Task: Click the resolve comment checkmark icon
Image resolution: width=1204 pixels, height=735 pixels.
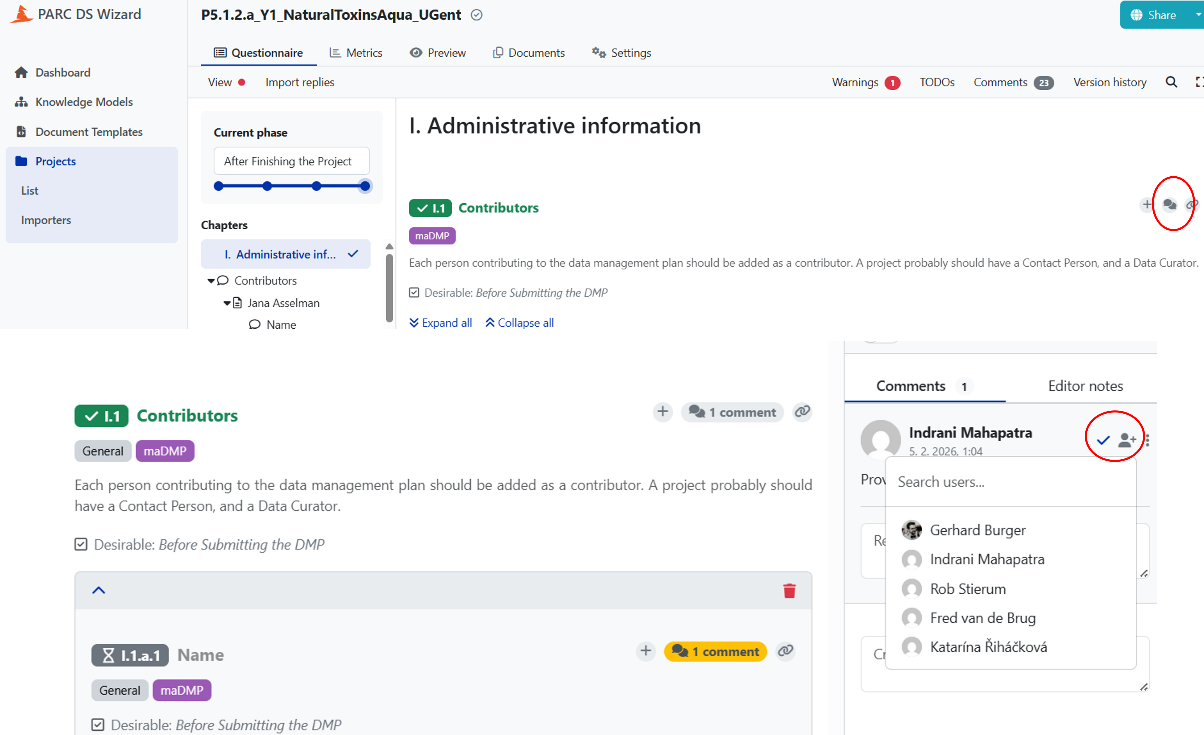Action: [1103, 440]
